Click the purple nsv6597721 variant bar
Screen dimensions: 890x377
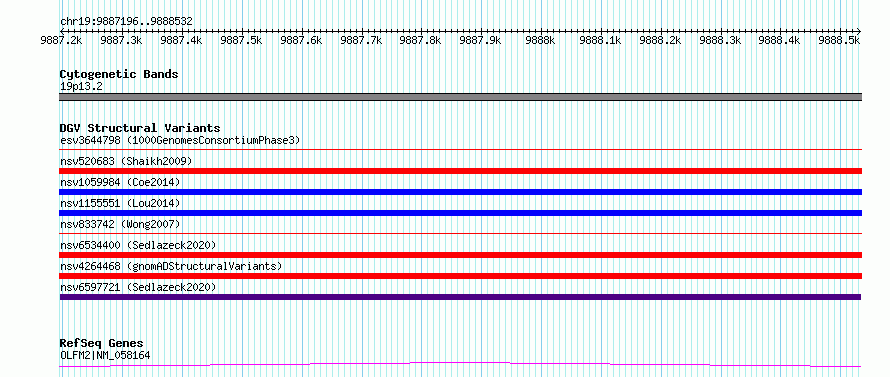coord(460,297)
